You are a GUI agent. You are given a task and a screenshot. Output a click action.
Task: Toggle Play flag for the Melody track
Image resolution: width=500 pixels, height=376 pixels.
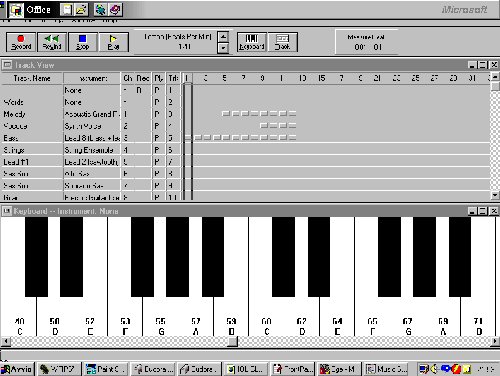point(157,114)
